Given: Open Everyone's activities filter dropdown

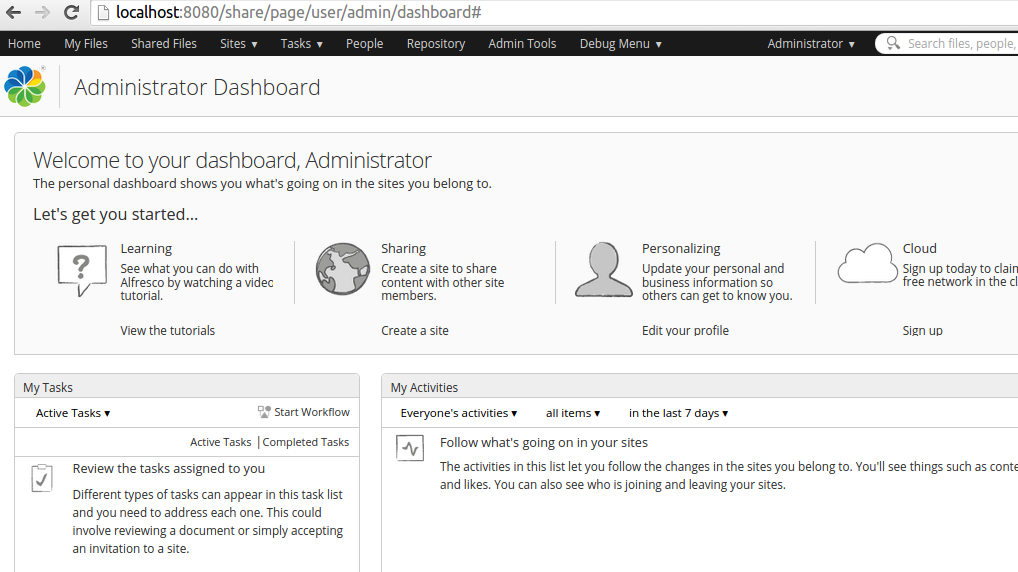Looking at the screenshot, I should click(x=458, y=413).
